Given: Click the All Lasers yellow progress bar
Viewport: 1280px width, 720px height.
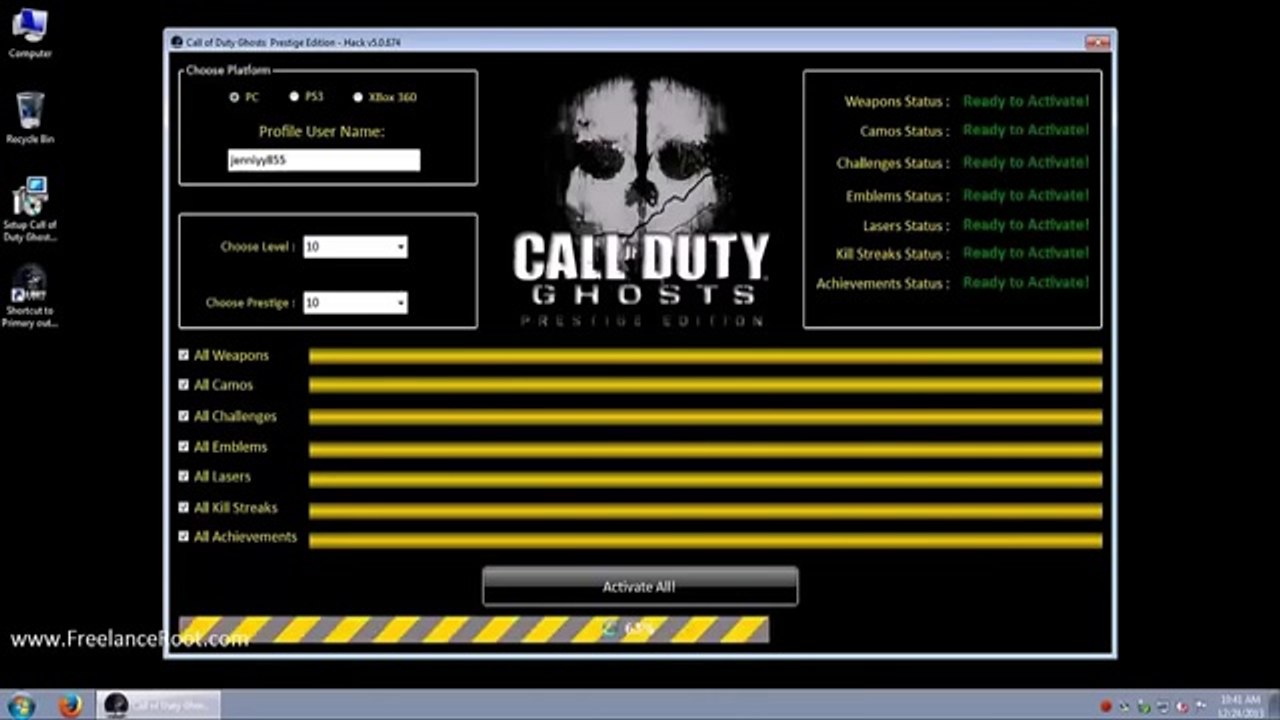Looking at the screenshot, I should [x=705, y=479].
